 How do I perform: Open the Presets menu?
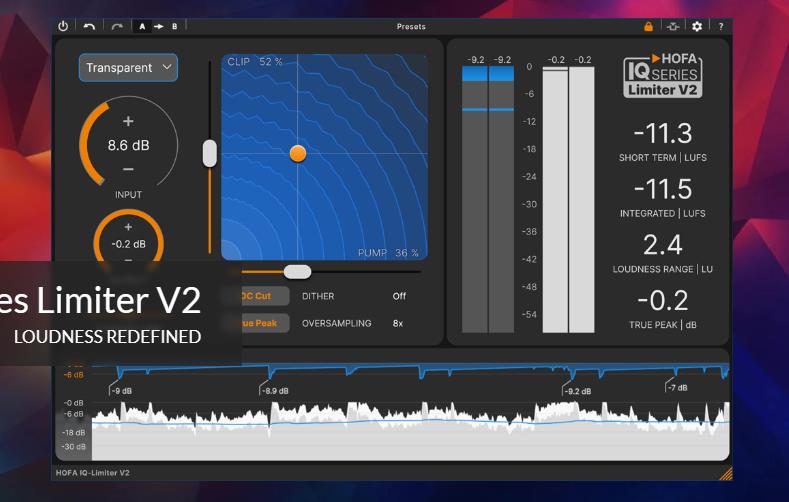(411, 26)
